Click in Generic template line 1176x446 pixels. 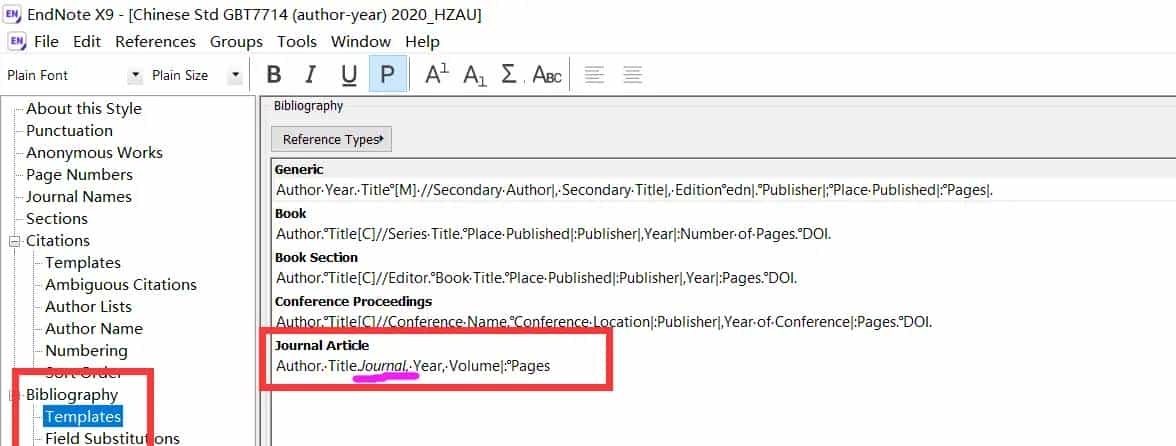click(634, 190)
